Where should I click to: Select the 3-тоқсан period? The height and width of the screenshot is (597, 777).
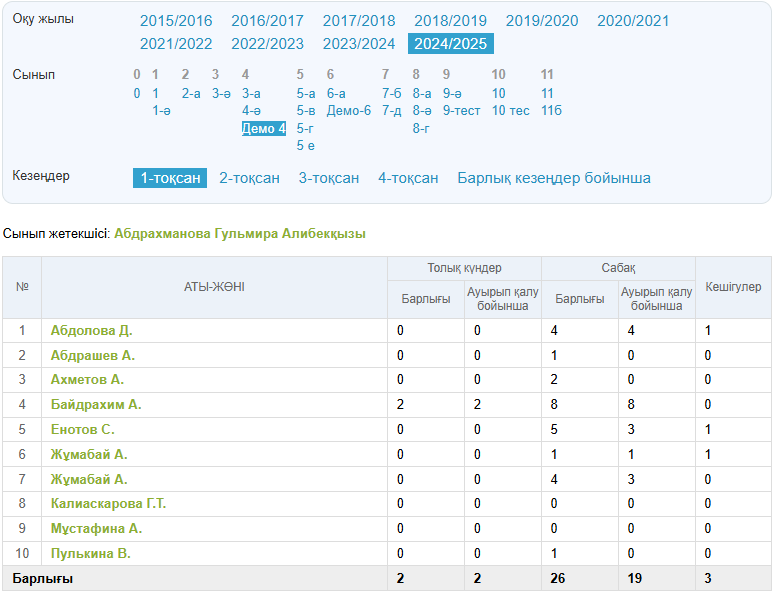tap(329, 178)
